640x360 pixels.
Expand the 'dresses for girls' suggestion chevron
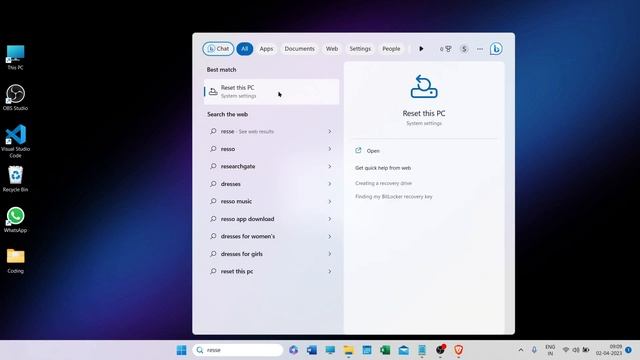tap(329, 254)
